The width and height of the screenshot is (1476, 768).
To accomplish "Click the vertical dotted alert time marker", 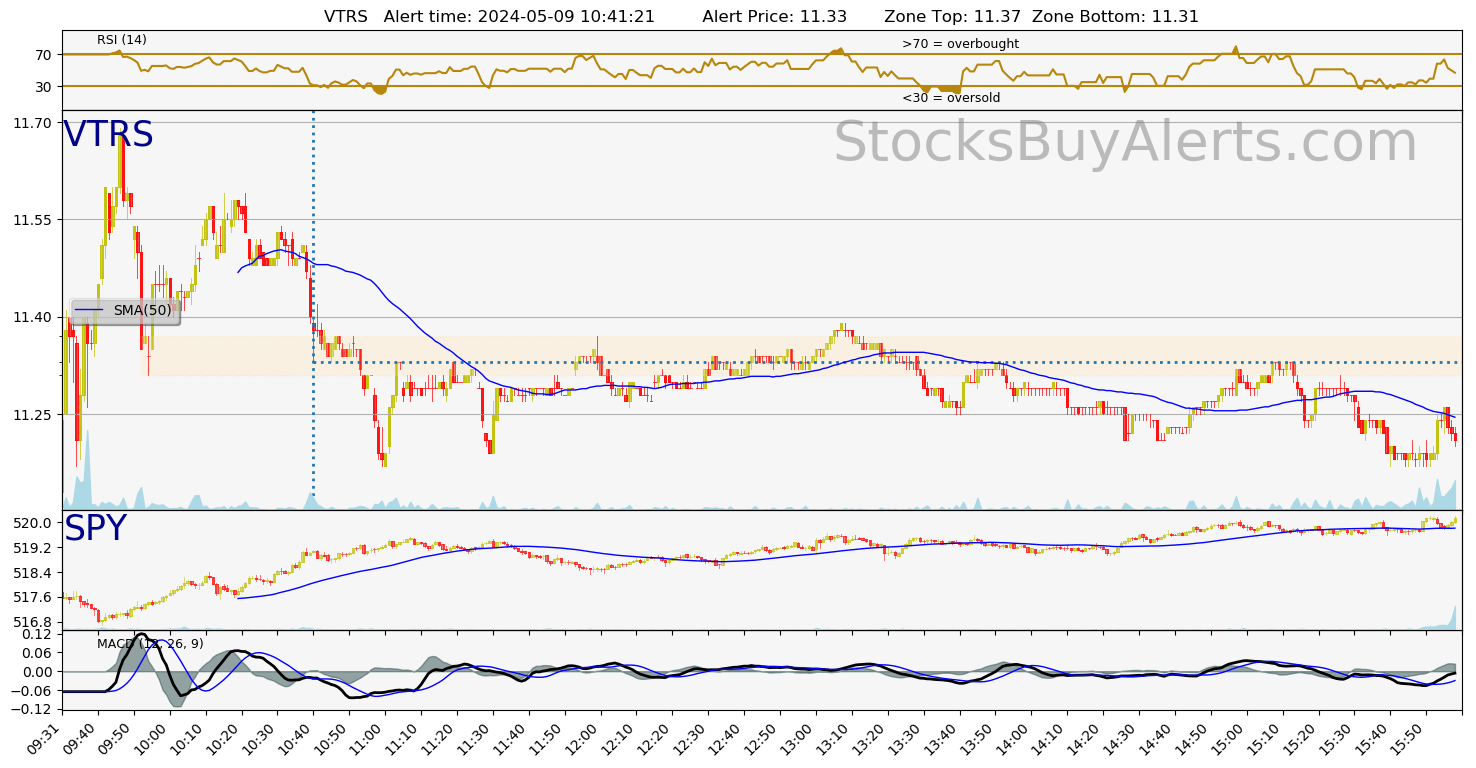I will tap(313, 310).
